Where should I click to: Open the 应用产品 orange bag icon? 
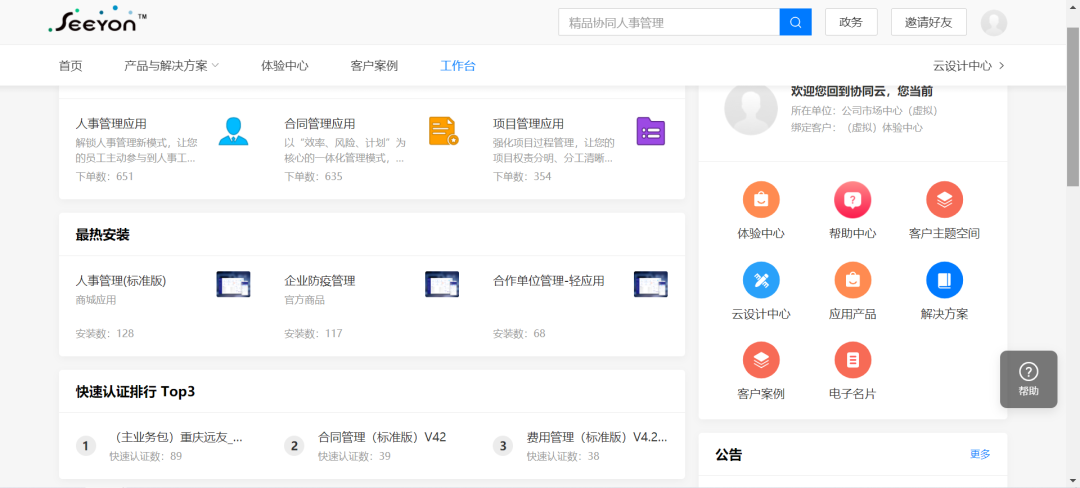pos(853,280)
